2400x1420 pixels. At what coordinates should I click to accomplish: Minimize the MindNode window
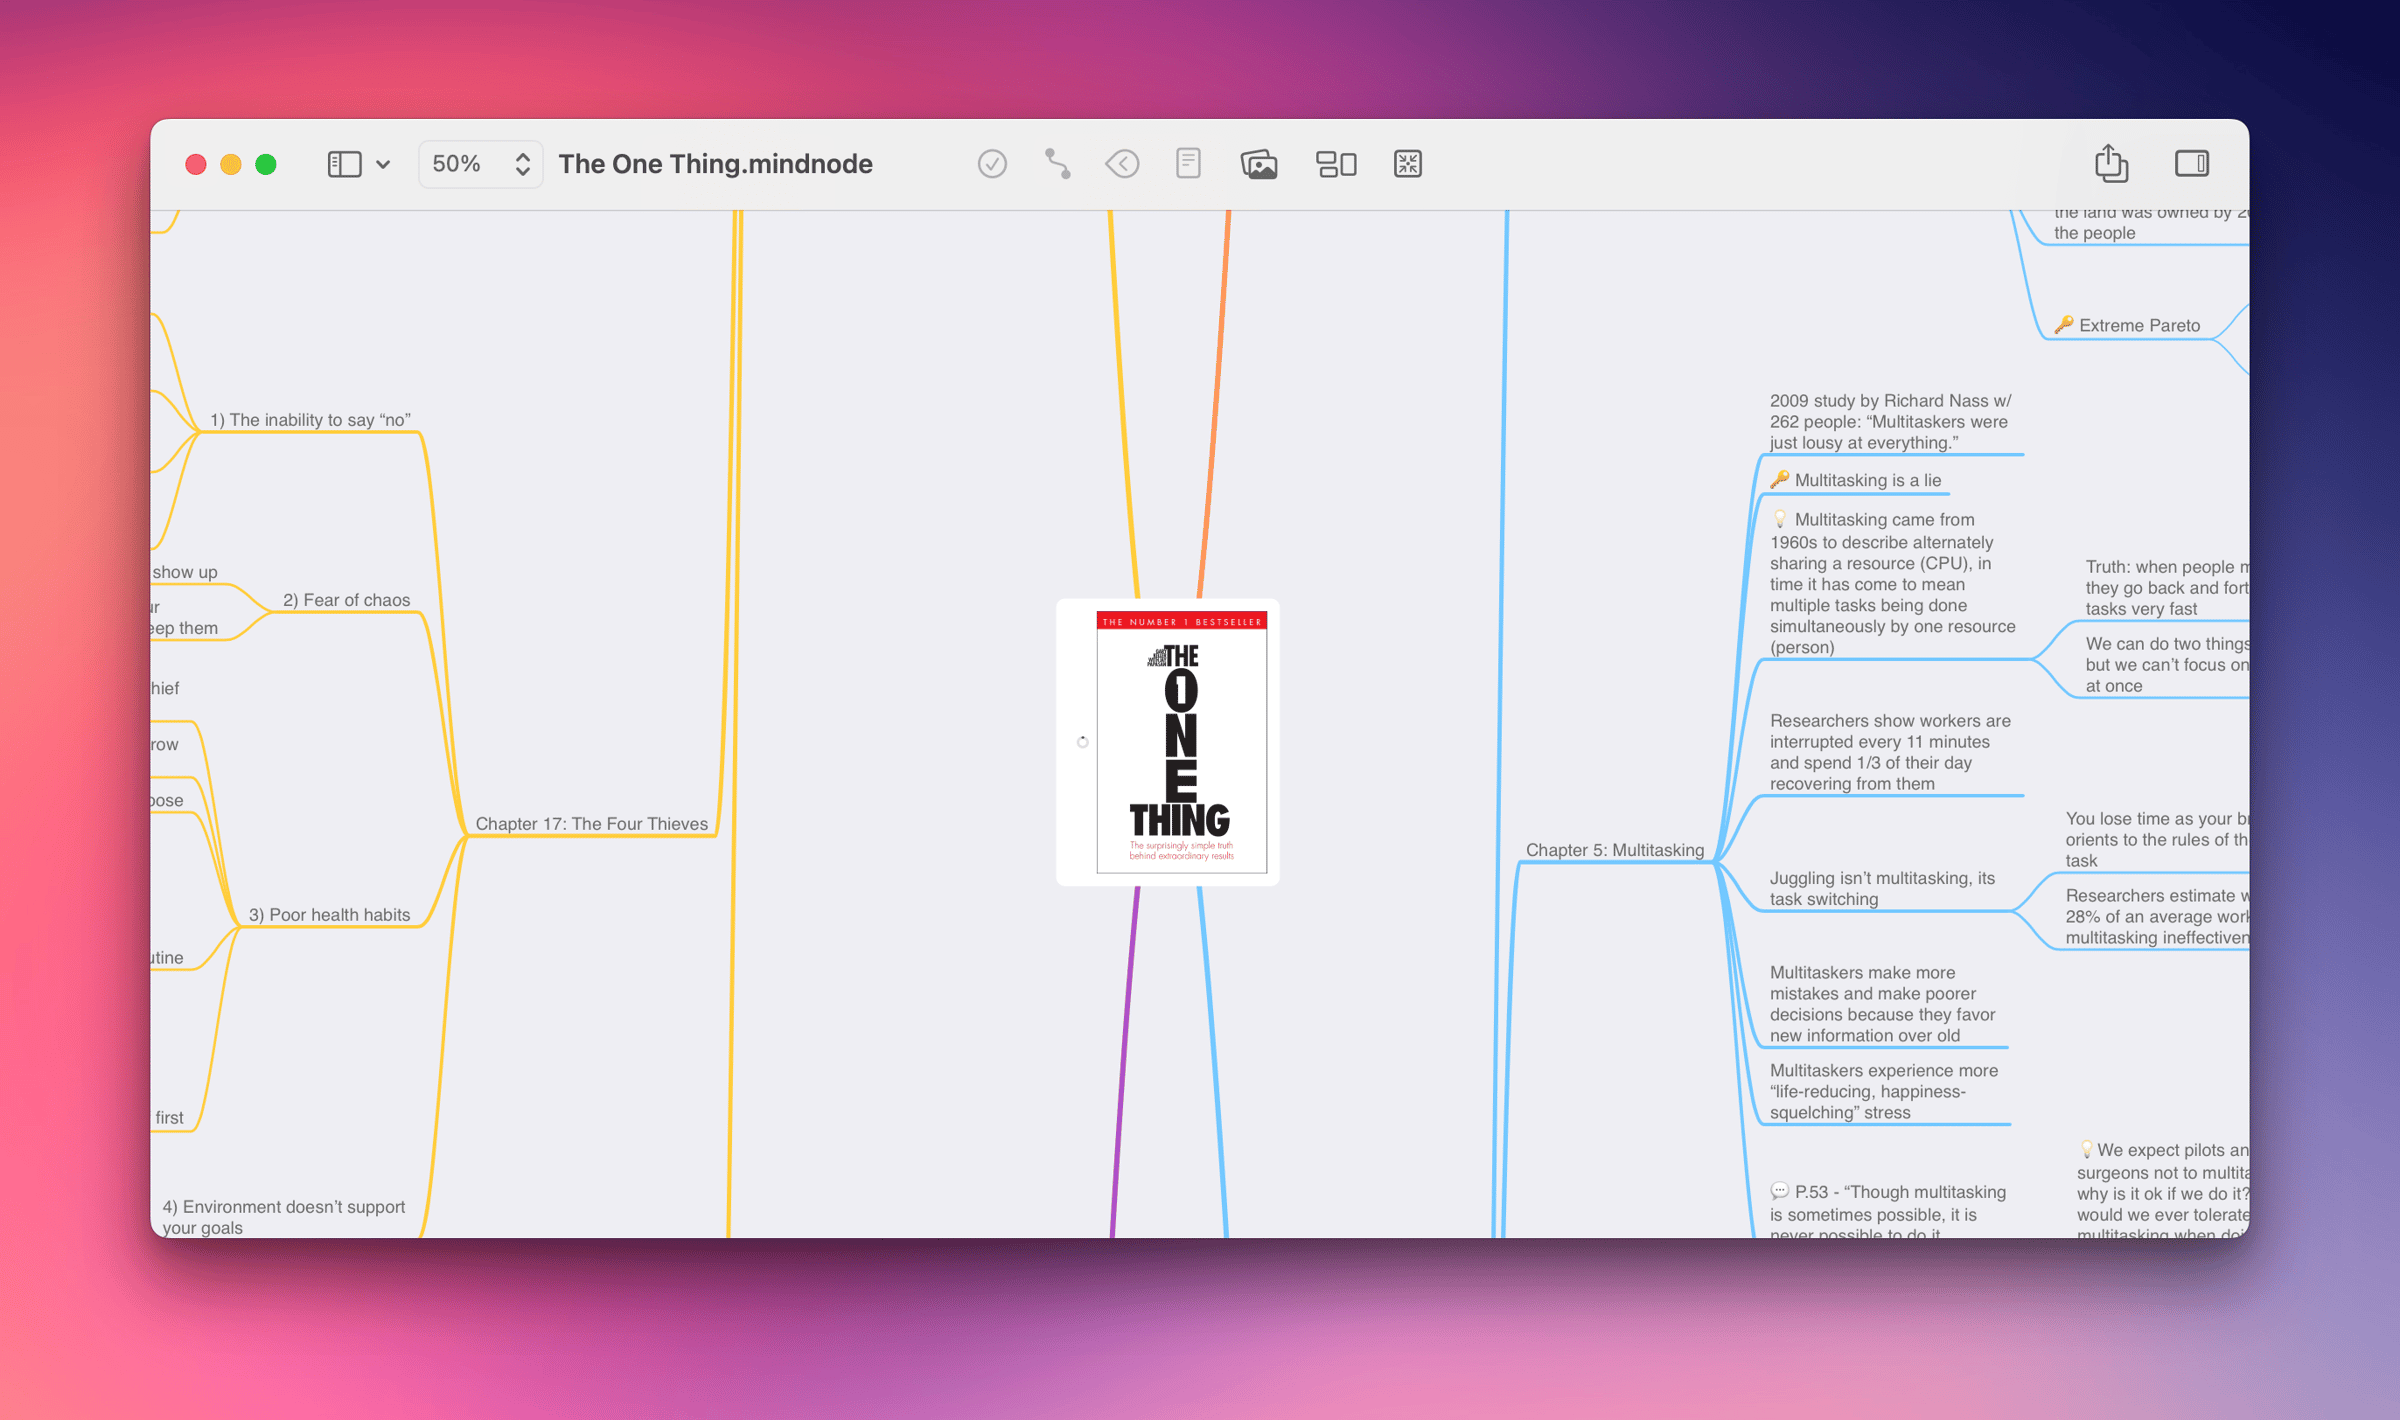(x=231, y=164)
